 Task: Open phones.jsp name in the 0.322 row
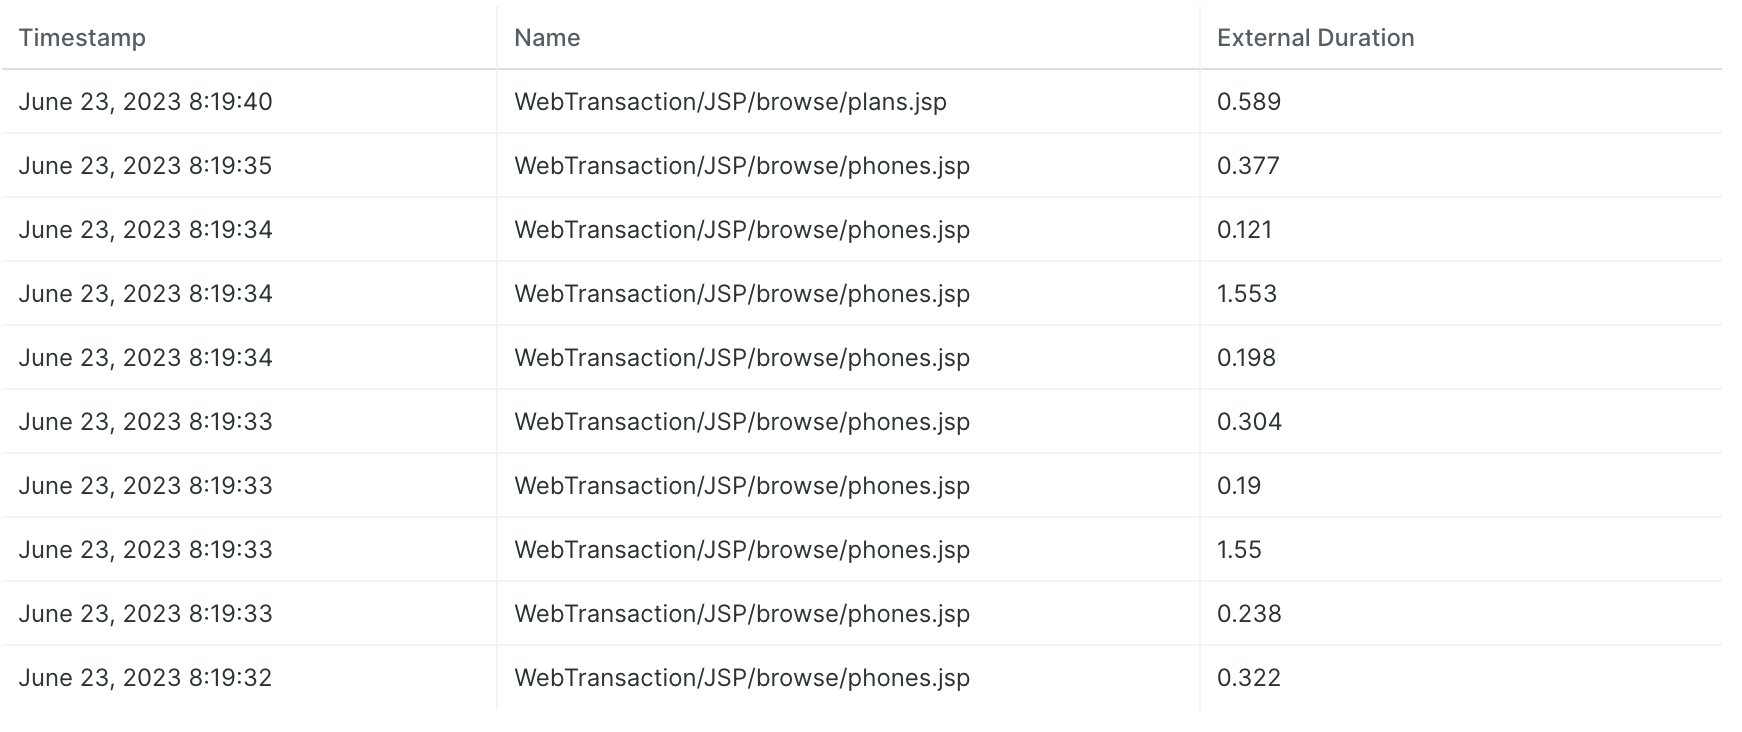(x=742, y=678)
